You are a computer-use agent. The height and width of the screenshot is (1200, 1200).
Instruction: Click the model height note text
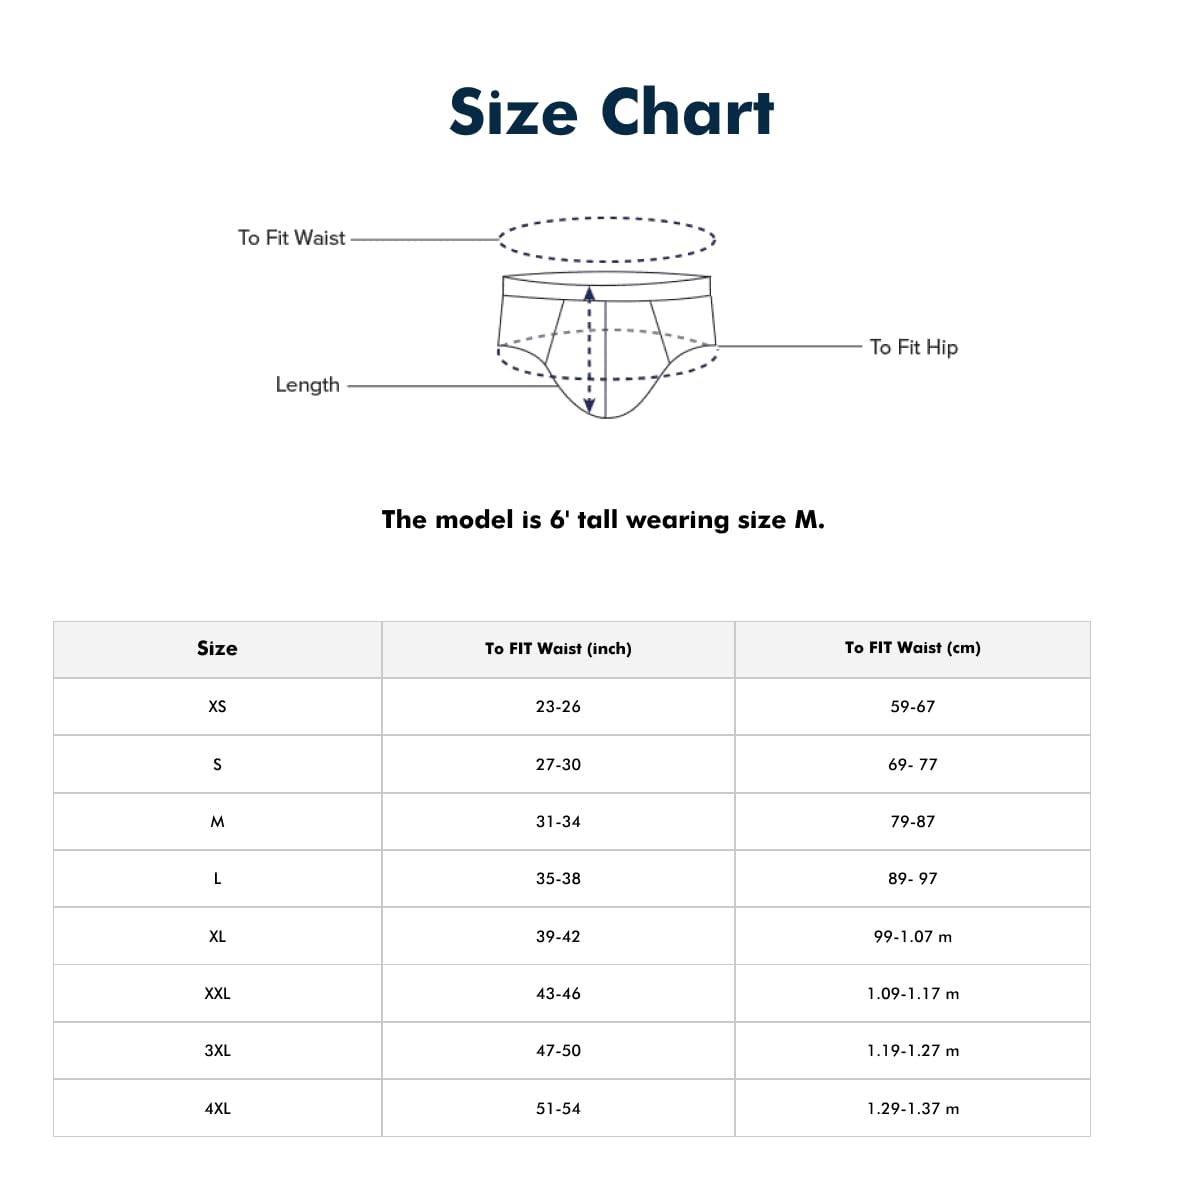point(603,520)
